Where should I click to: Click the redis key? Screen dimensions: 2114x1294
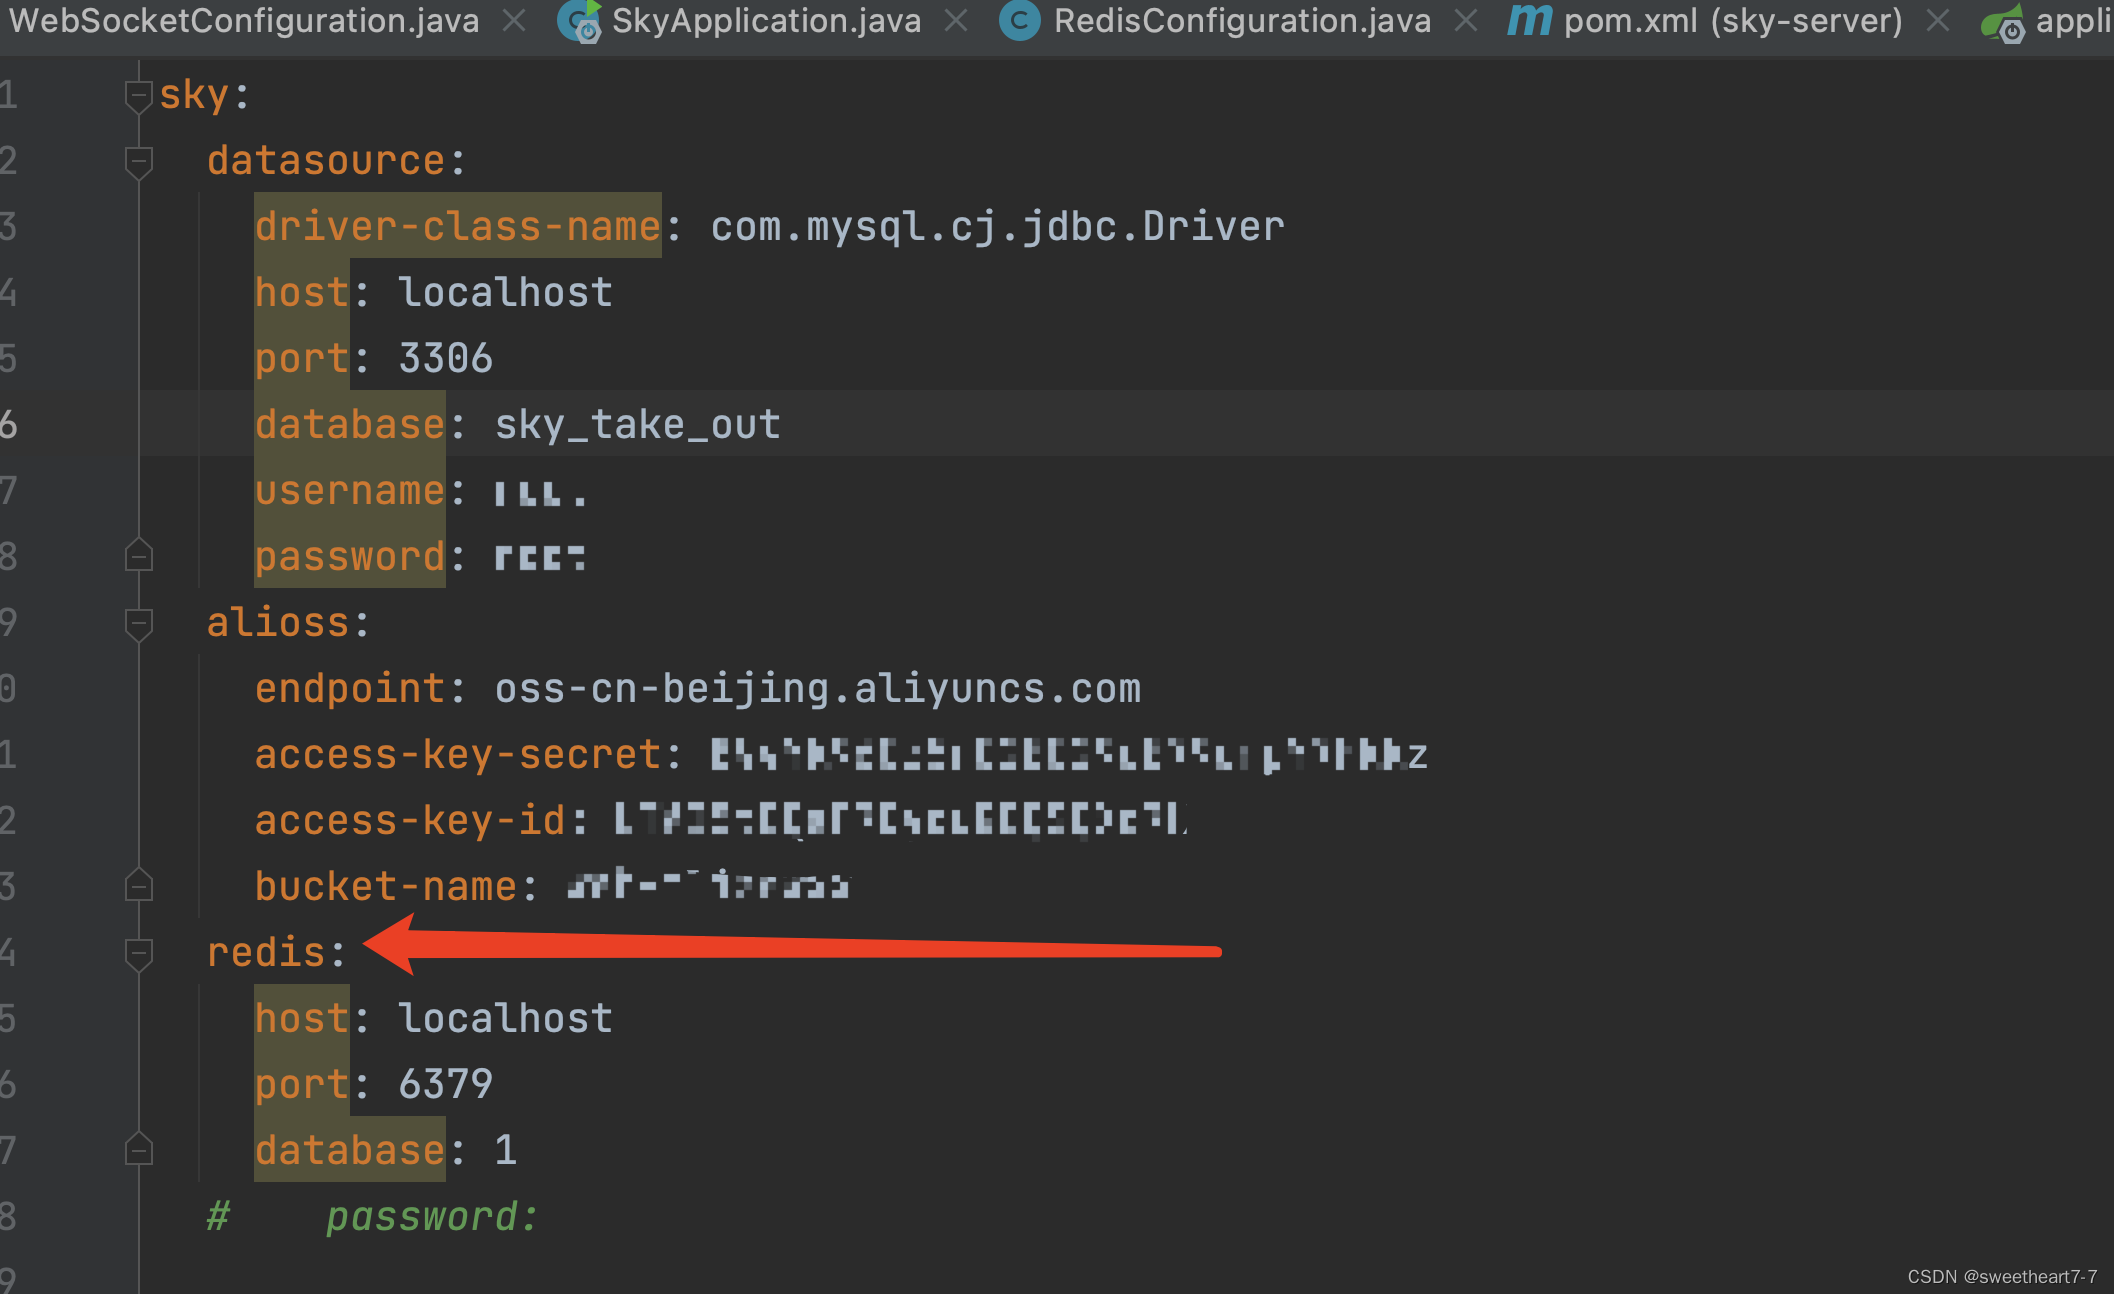click(x=266, y=953)
